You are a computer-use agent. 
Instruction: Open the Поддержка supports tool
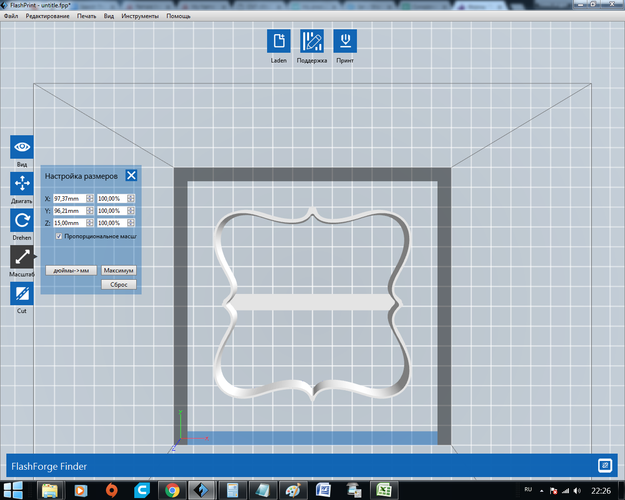312,41
